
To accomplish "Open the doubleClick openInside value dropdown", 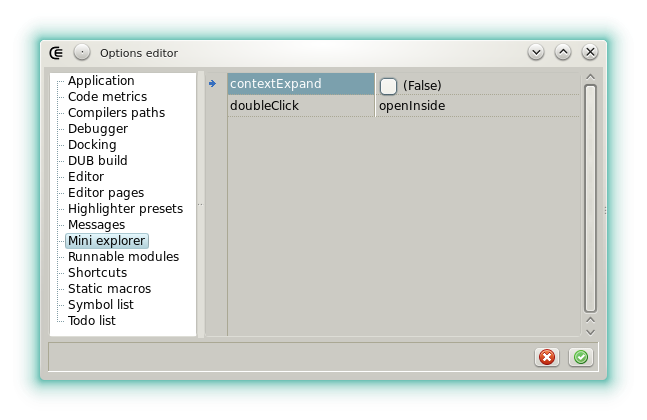I will (476, 106).
